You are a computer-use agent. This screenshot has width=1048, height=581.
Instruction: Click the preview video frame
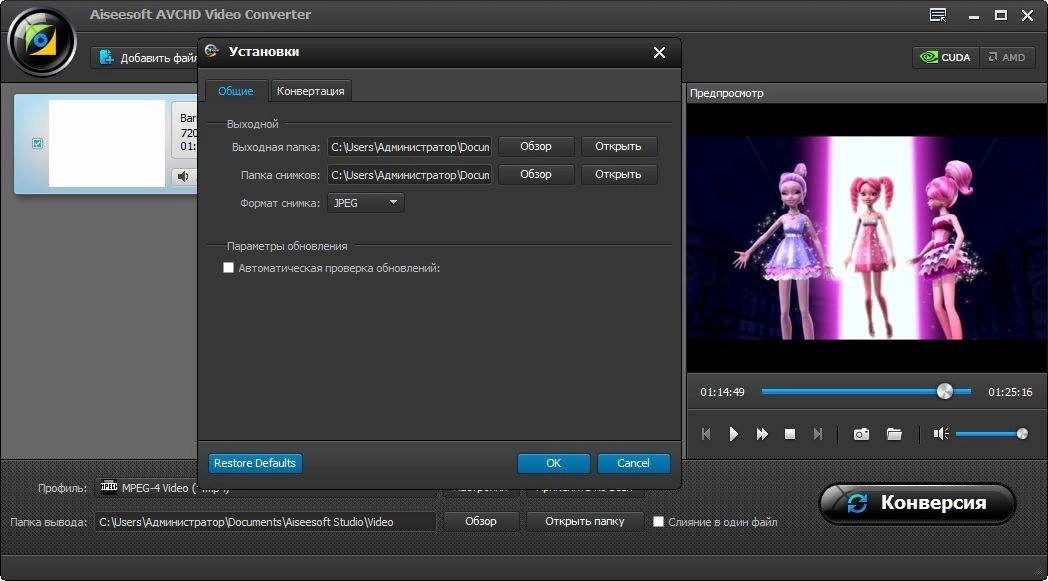tap(867, 237)
